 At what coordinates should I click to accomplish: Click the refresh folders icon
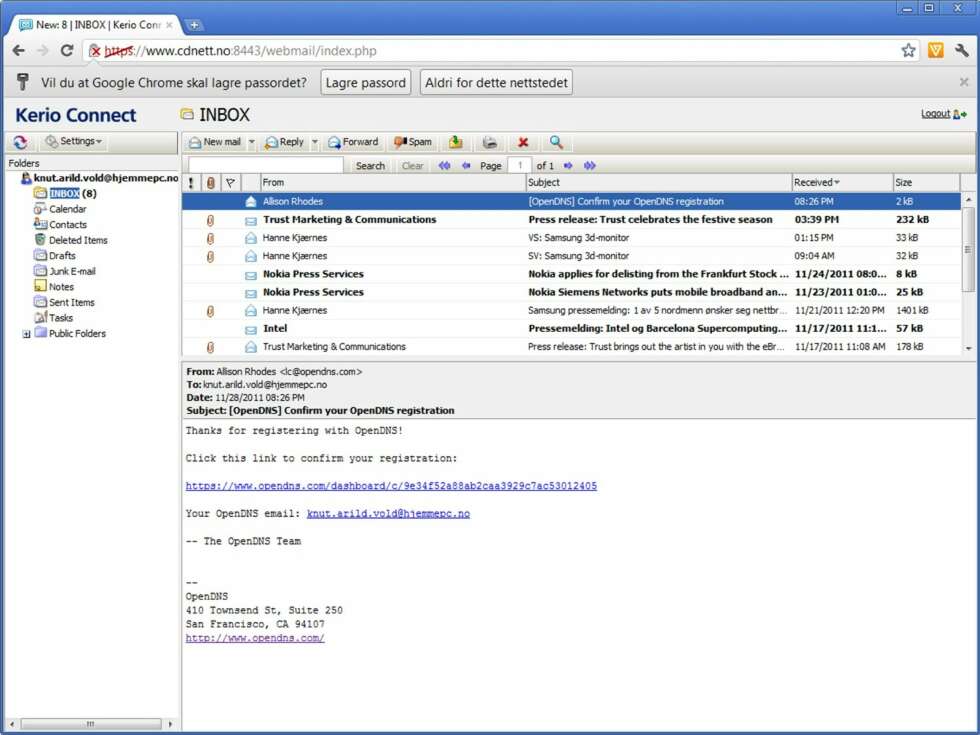[x=21, y=142]
